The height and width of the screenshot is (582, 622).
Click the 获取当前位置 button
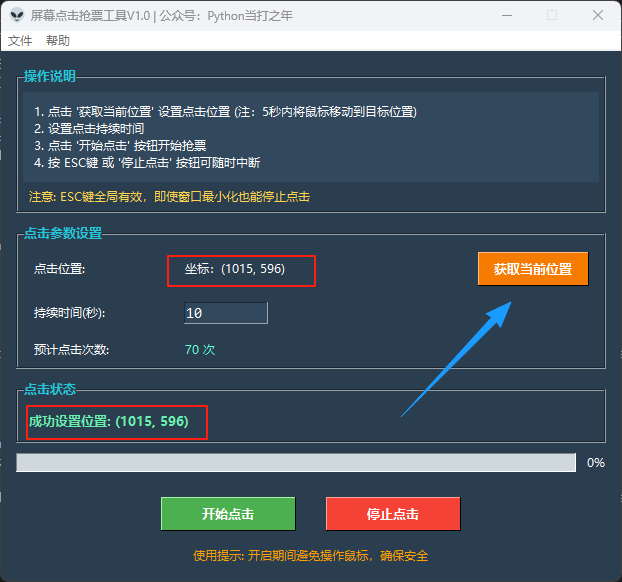533,269
